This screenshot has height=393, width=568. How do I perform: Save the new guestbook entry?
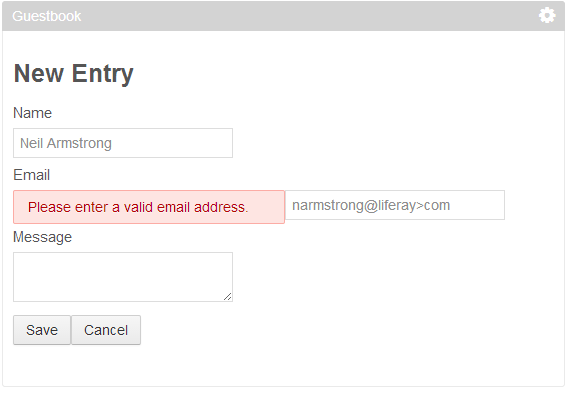coord(42,330)
